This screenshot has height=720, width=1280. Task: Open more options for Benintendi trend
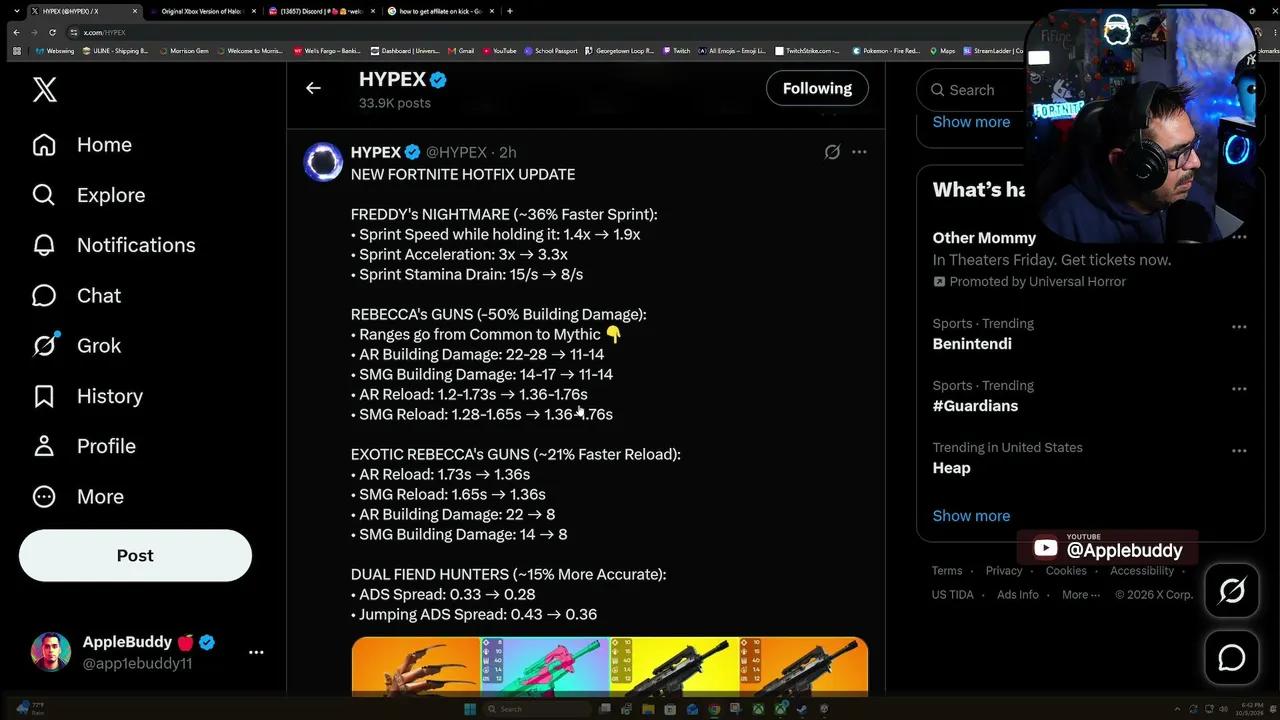[1239, 327]
